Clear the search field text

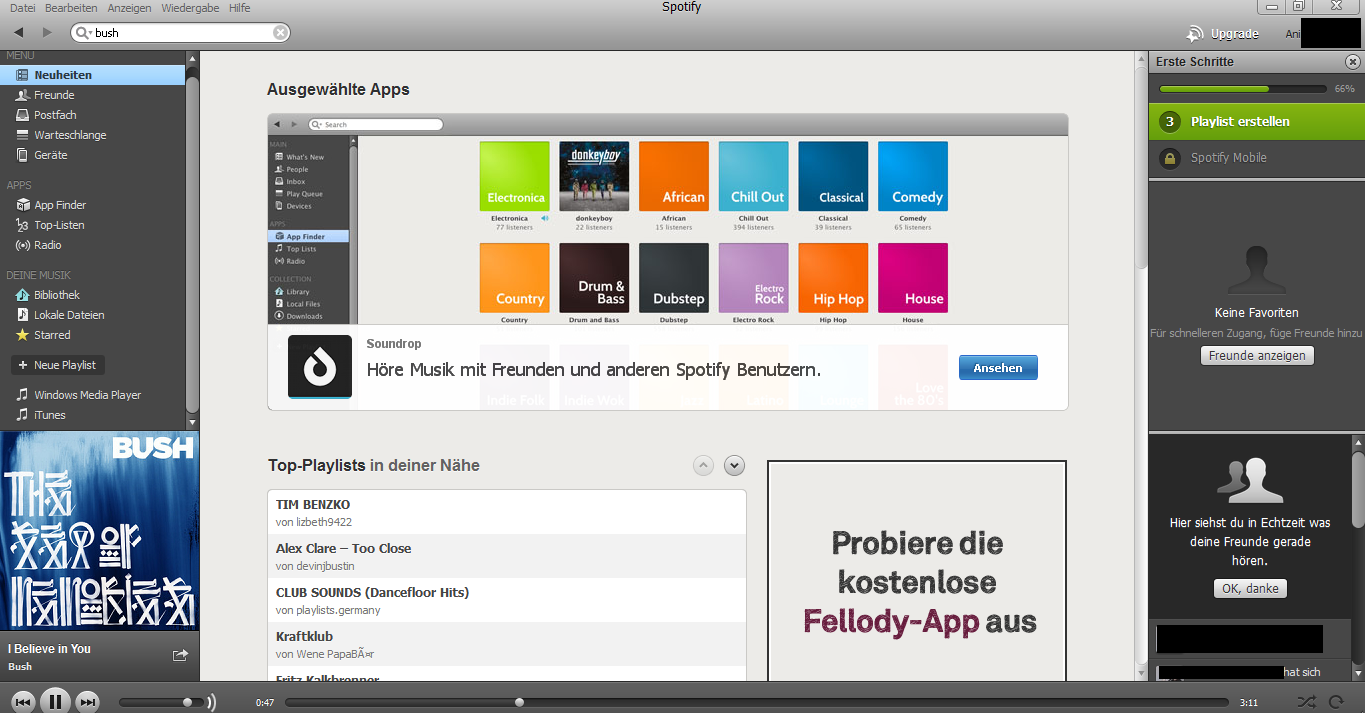pyautogui.click(x=281, y=33)
